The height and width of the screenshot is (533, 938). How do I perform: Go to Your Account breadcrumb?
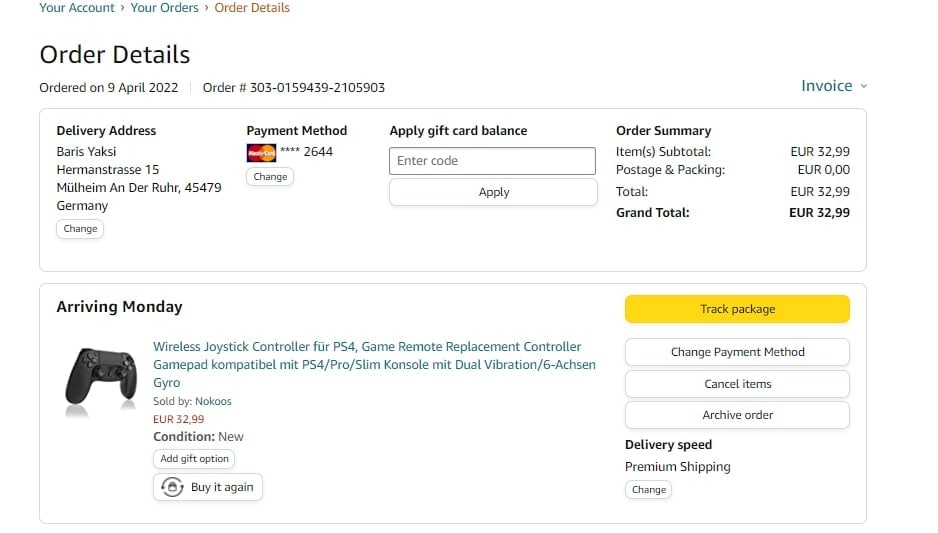pyautogui.click(x=76, y=8)
